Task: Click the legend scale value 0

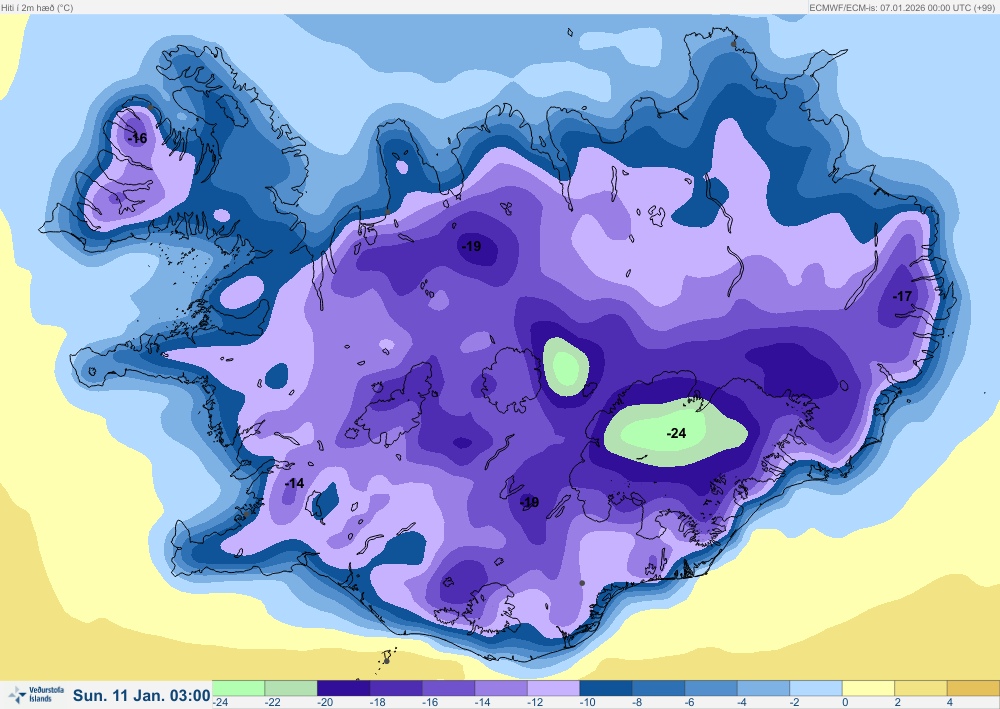Action: (845, 702)
